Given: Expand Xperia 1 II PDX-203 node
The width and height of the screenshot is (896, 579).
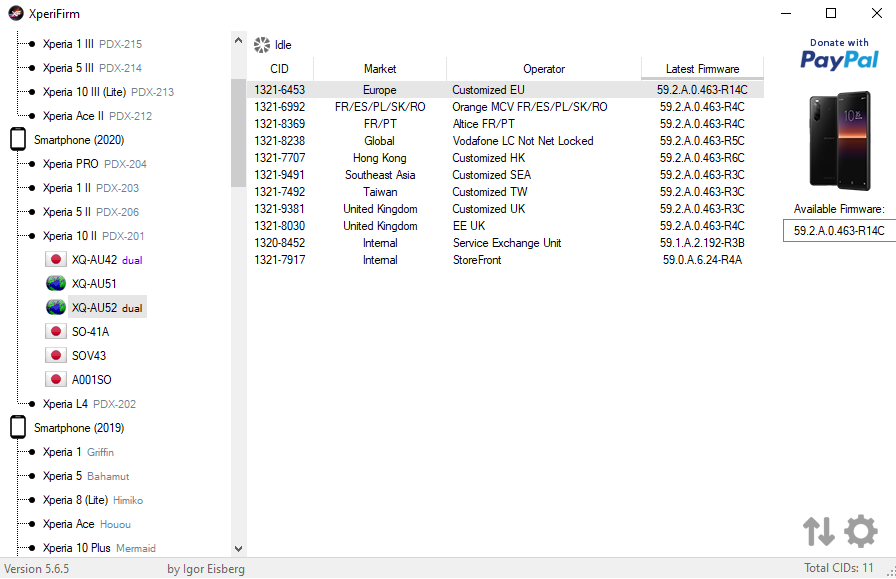Looking at the screenshot, I should point(90,188).
